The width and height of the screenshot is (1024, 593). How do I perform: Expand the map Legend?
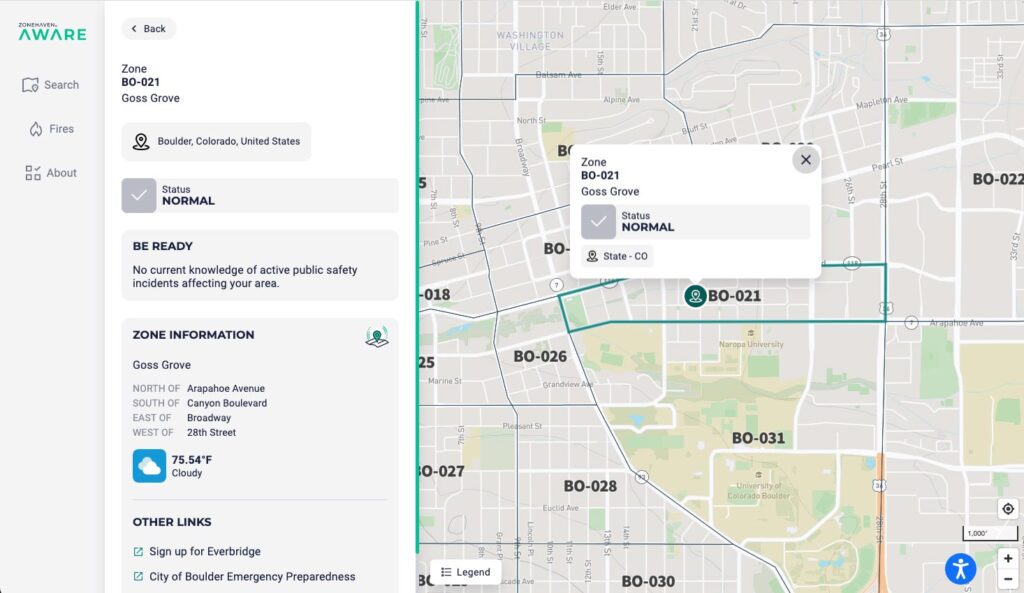pos(466,572)
